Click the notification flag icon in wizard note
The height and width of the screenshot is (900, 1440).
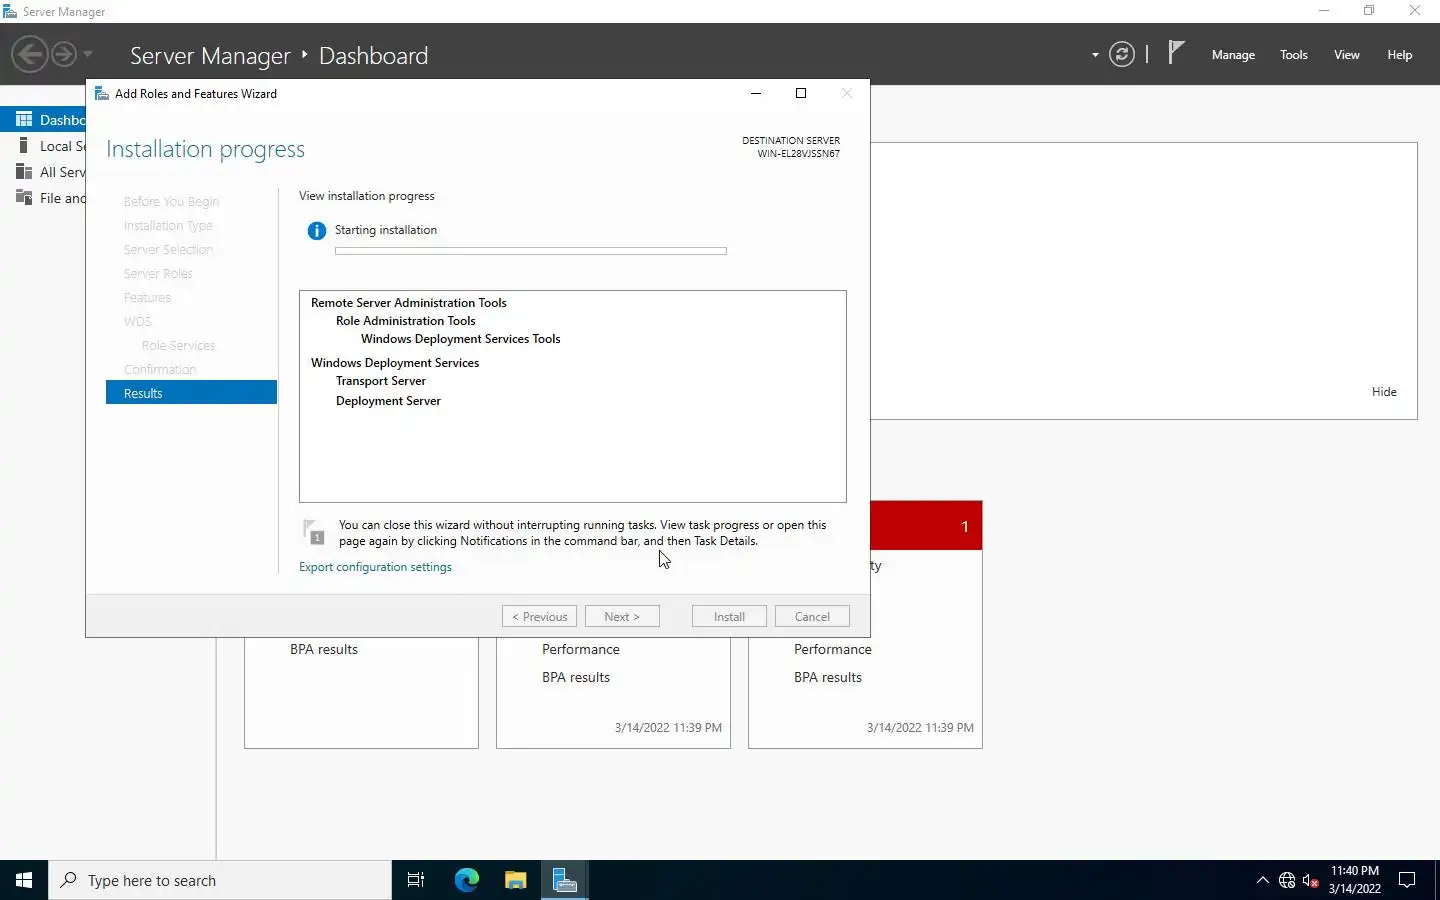click(x=314, y=532)
